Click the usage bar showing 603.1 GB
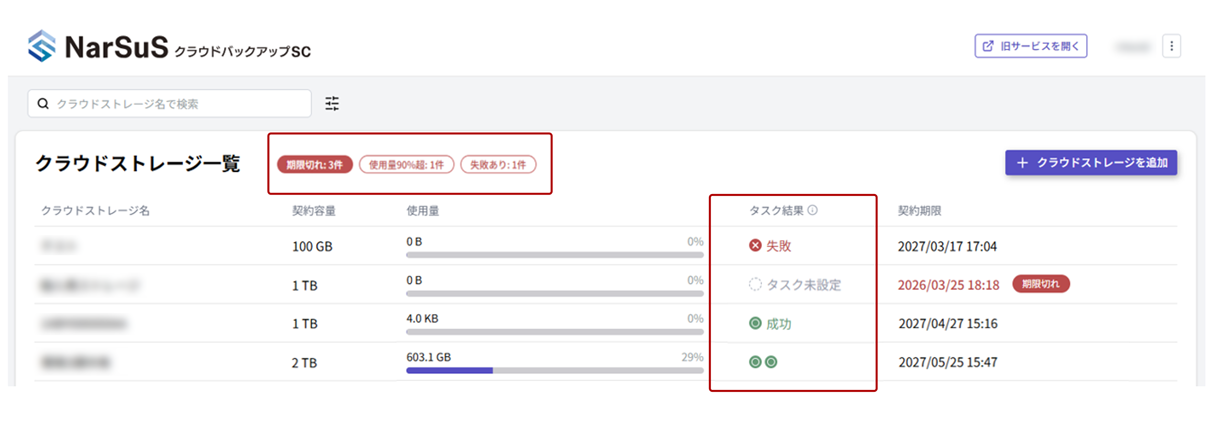1220x427 pixels. point(555,370)
